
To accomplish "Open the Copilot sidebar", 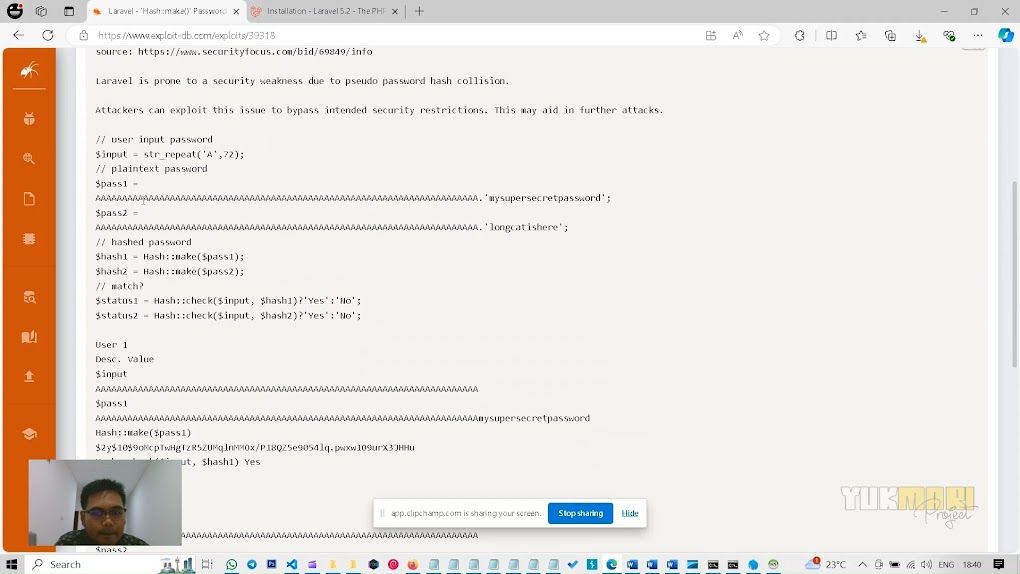I will [x=1006, y=35].
